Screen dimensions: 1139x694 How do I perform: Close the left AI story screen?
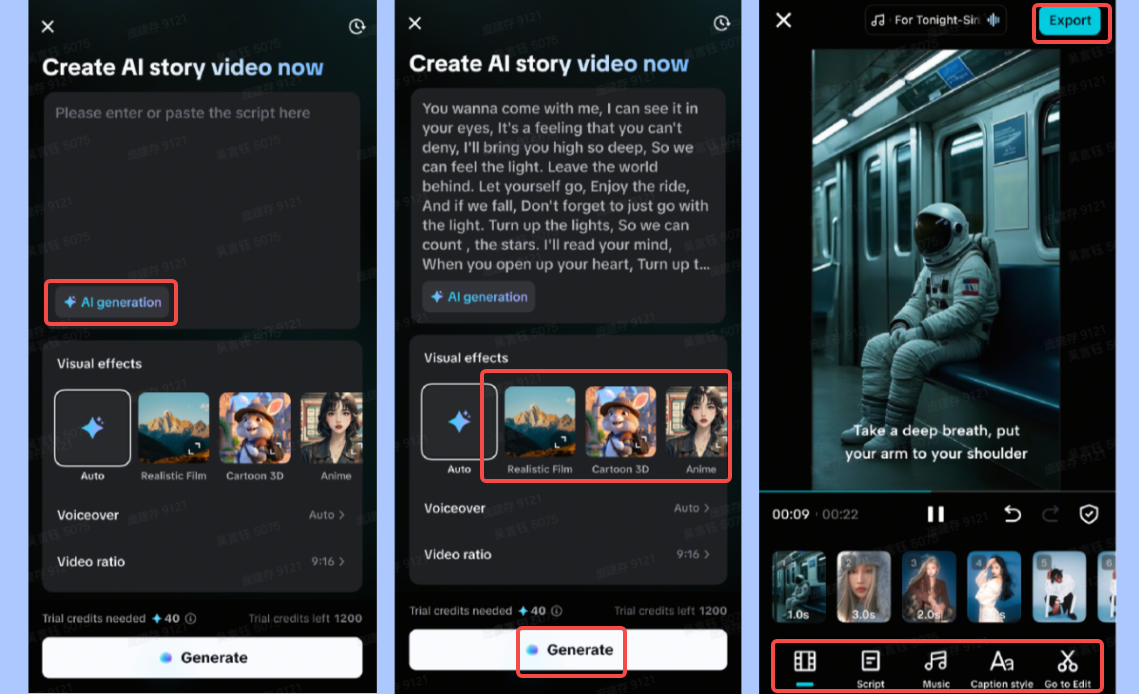pos(48,27)
